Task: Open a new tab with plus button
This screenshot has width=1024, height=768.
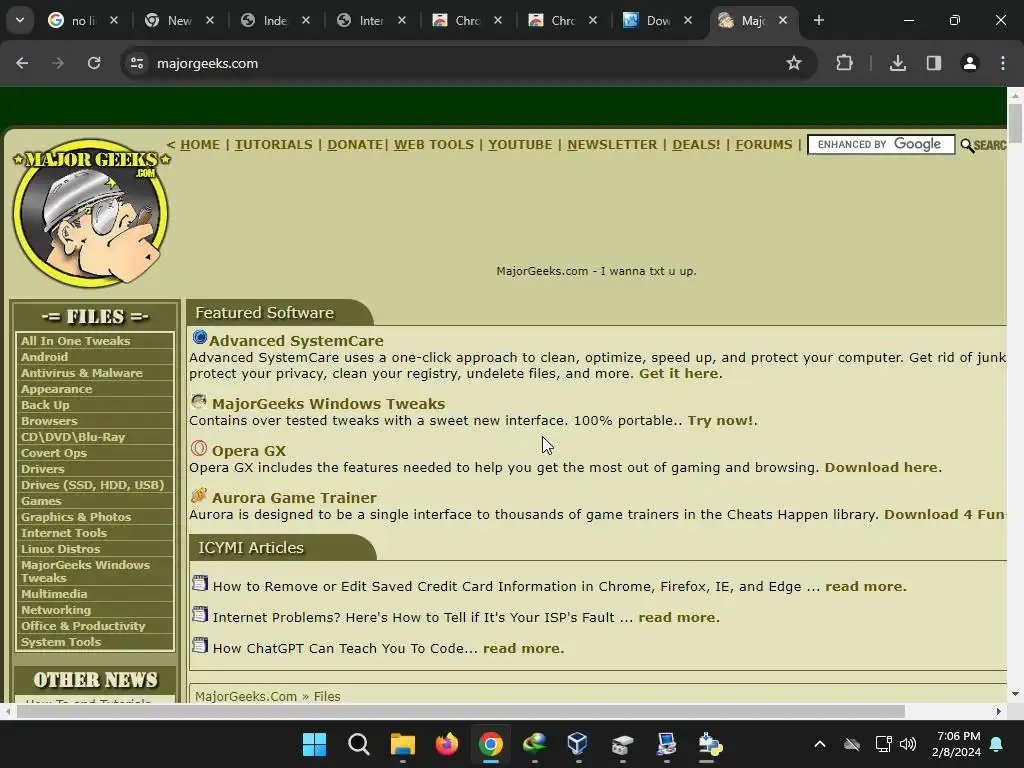Action: pos(818,20)
